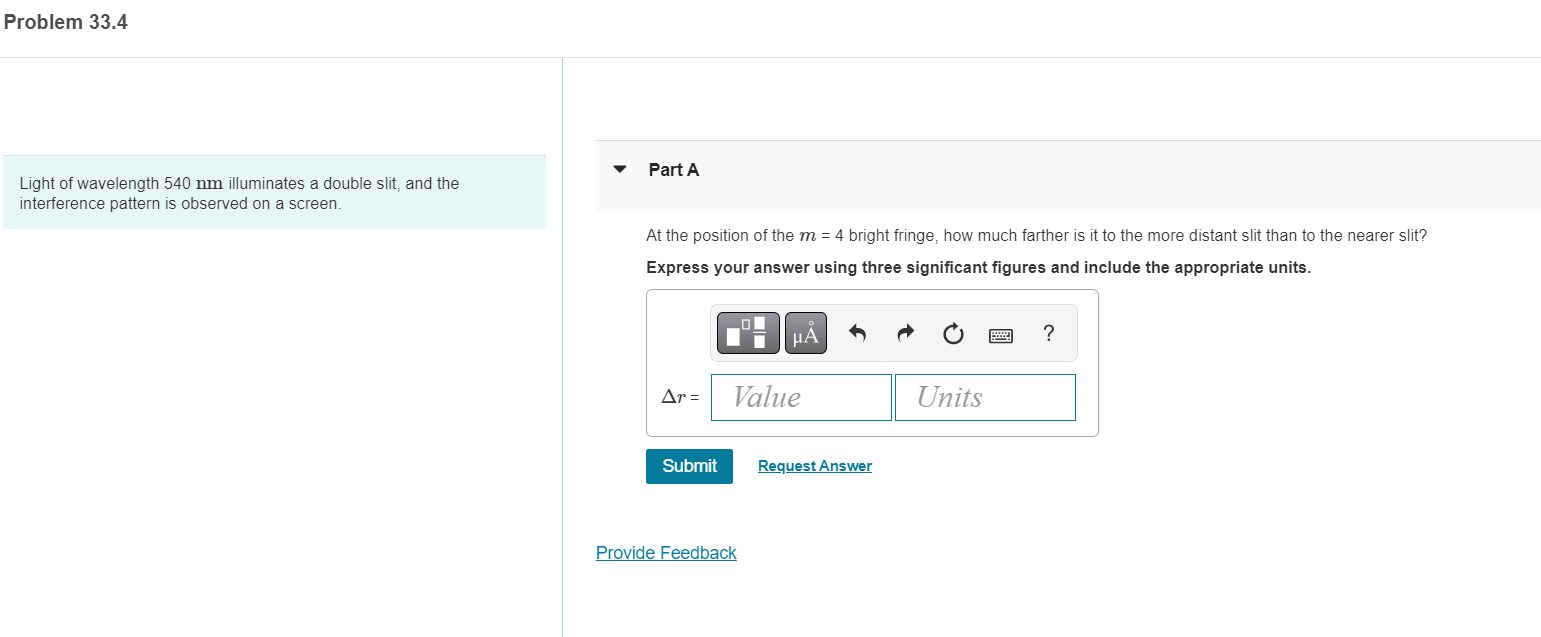Open the Part A section header
This screenshot has width=1541, height=637.
click(x=674, y=169)
